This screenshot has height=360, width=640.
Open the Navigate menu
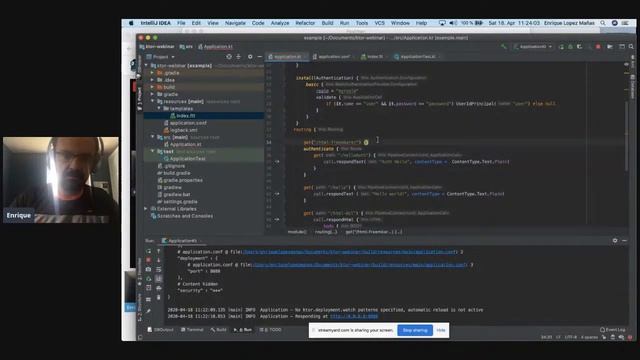tap(235, 23)
